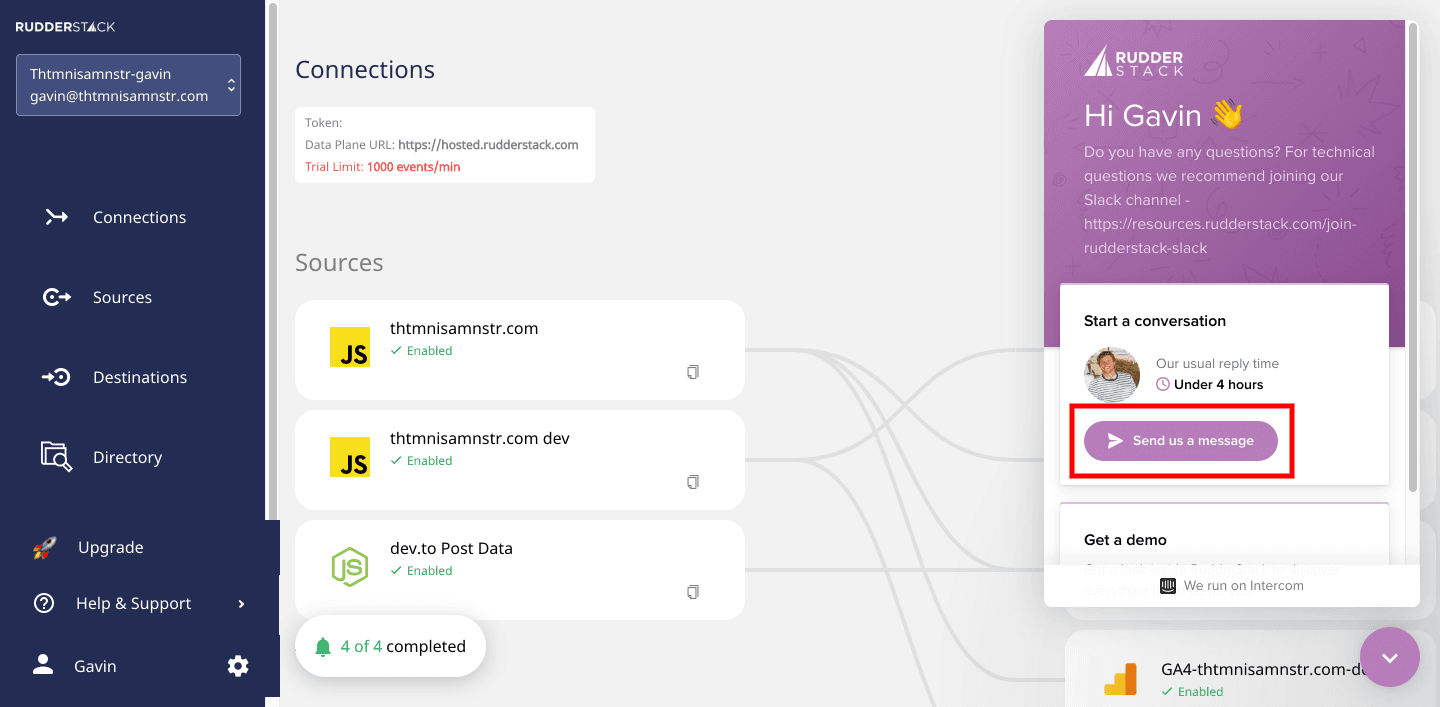Collapse the Intercom chat widget

point(1390,657)
